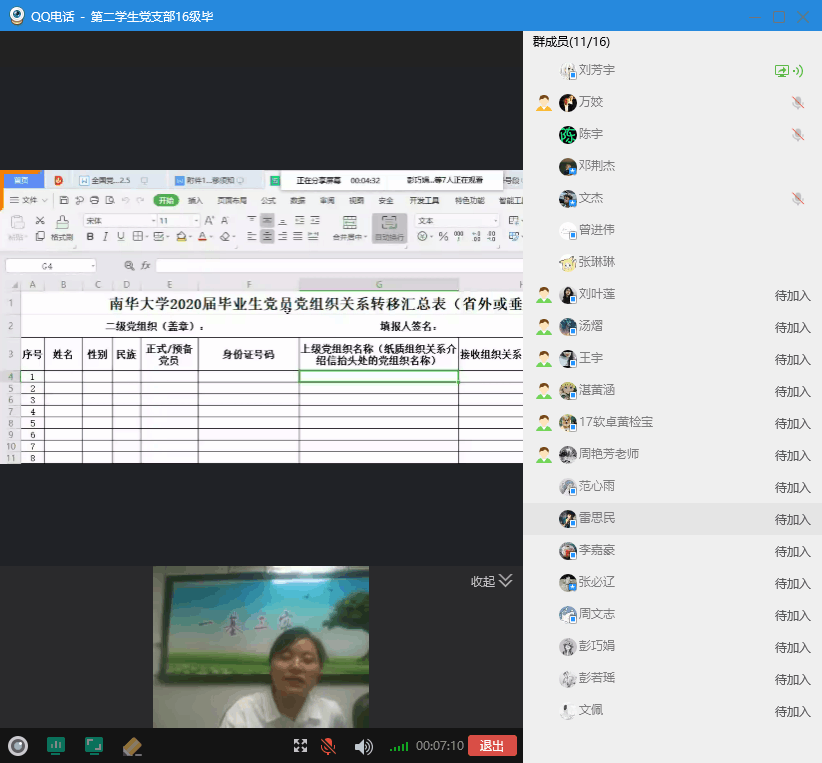Viewport: 822px width, 763px height.
Task: Check the green network signal bars
Action: 399,747
